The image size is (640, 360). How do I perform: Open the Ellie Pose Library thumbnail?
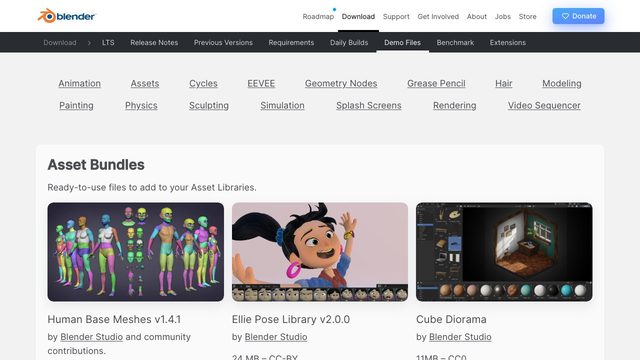(x=320, y=252)
